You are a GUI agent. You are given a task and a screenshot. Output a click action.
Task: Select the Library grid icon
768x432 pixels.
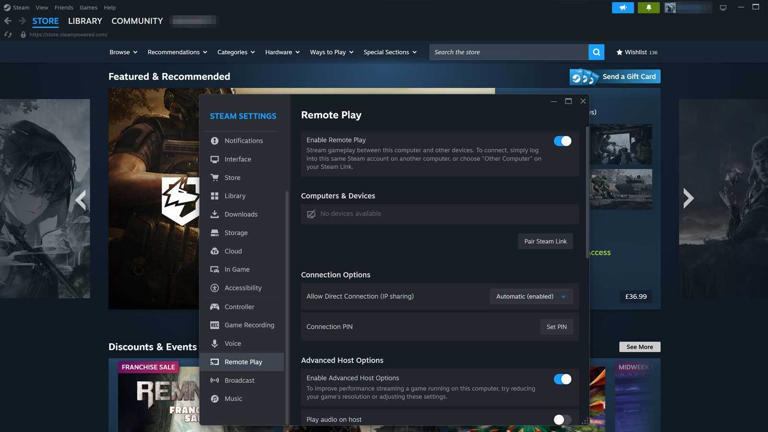click(x=215, y=196)
